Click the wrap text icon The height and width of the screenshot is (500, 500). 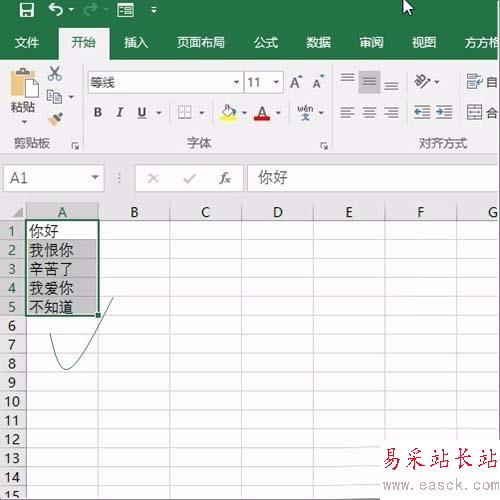tap(475, 81)
